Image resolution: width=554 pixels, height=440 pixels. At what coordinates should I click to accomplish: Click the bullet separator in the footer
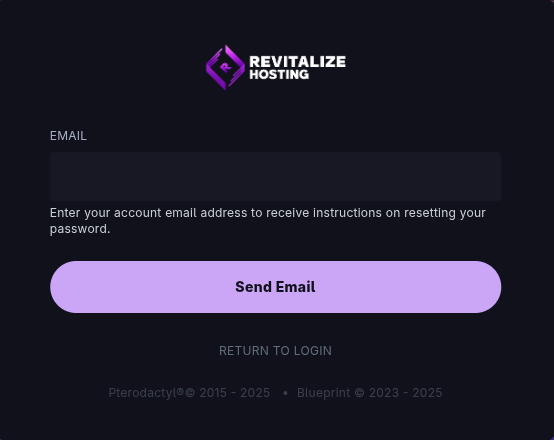point(285,393)
